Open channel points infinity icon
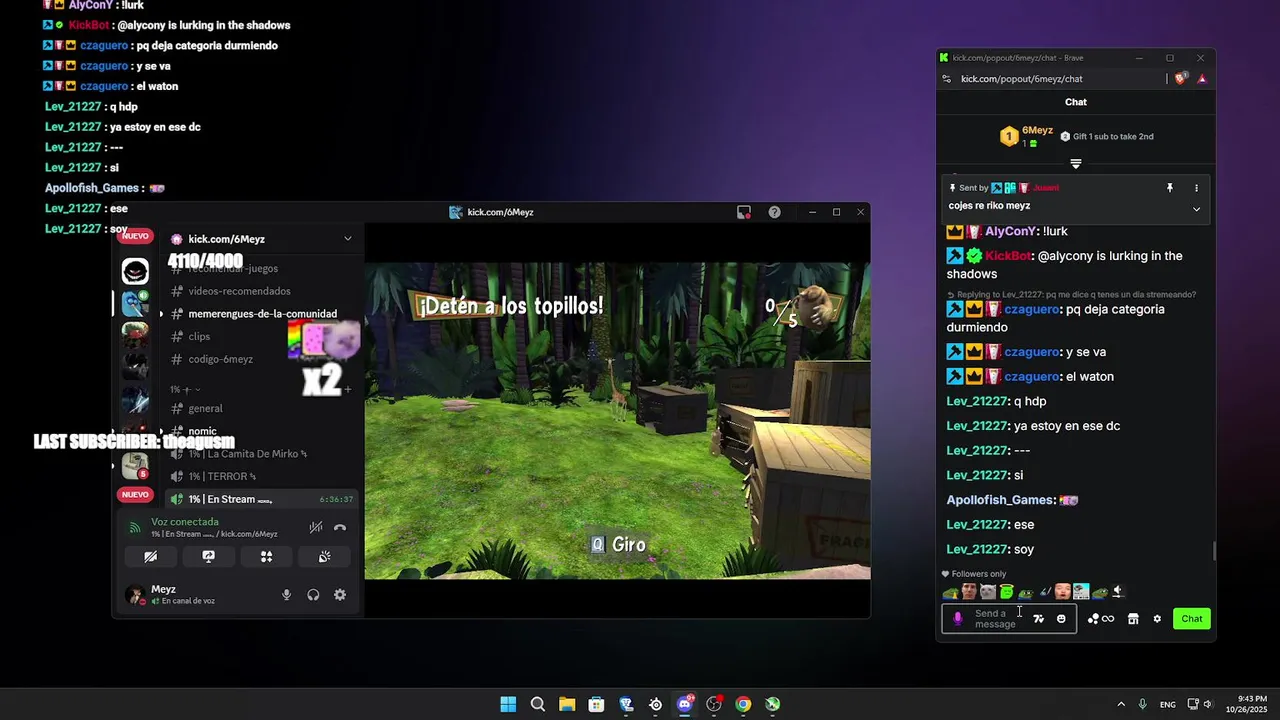 [x=1100, y=619]
